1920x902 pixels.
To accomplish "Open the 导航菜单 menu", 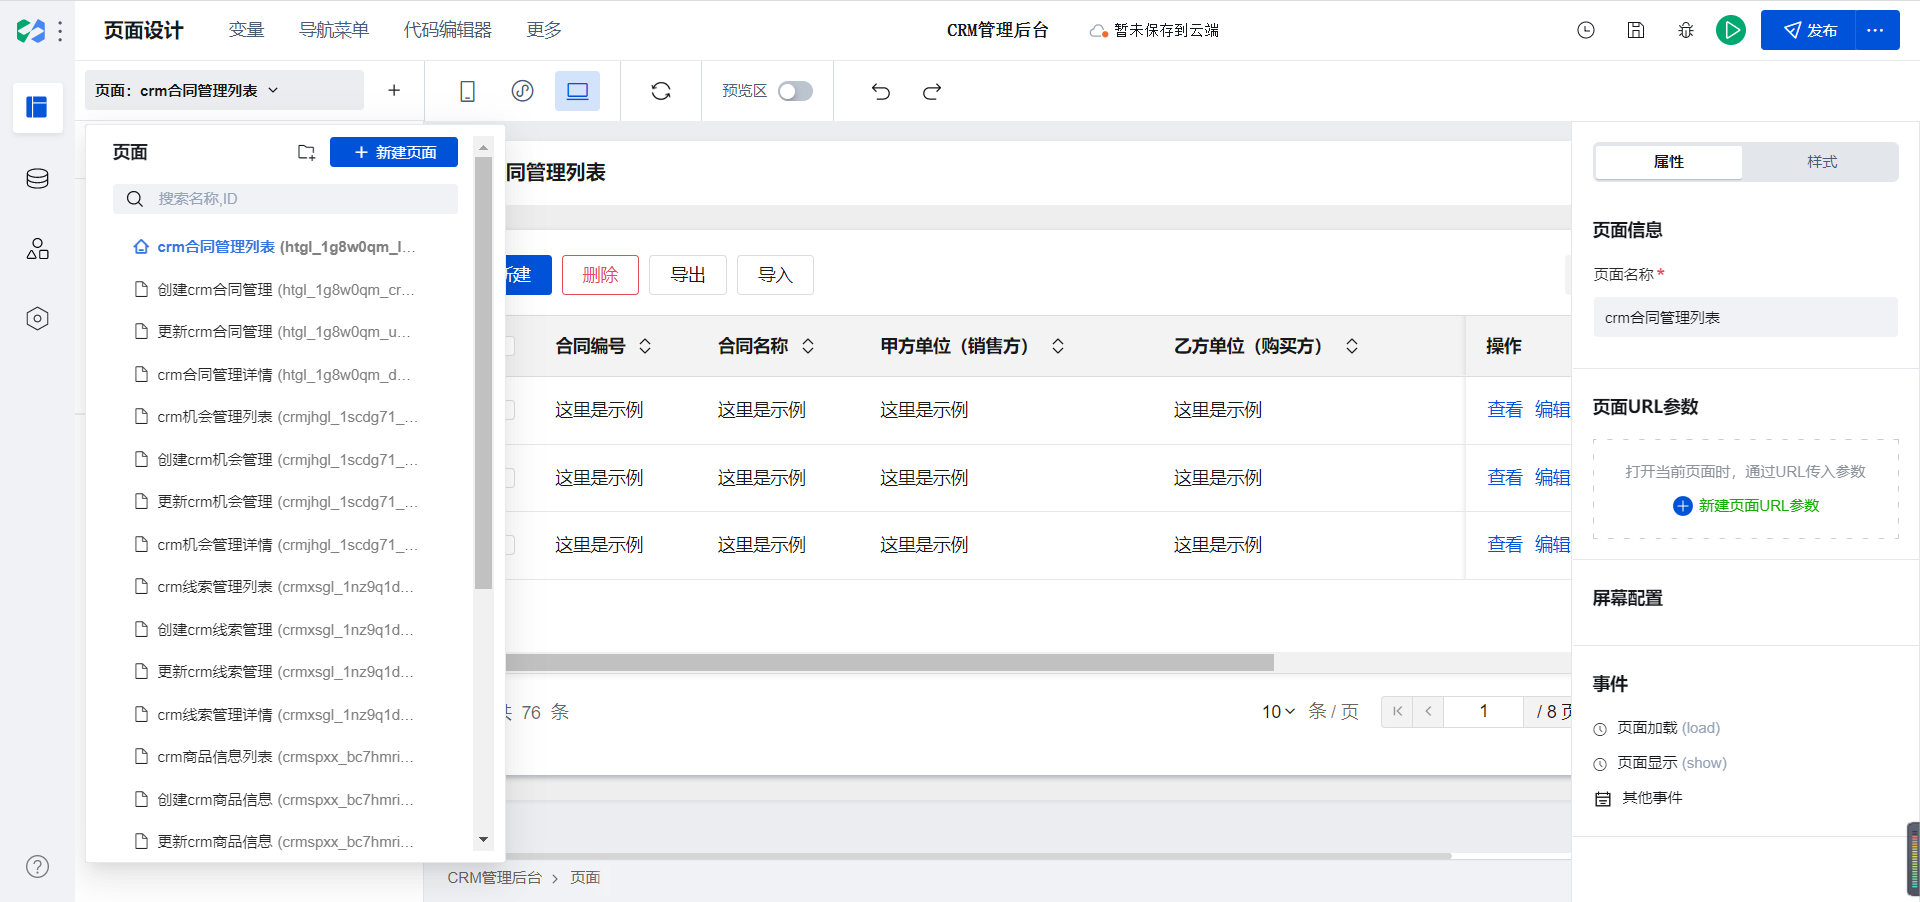I will [x=334, y=30].
